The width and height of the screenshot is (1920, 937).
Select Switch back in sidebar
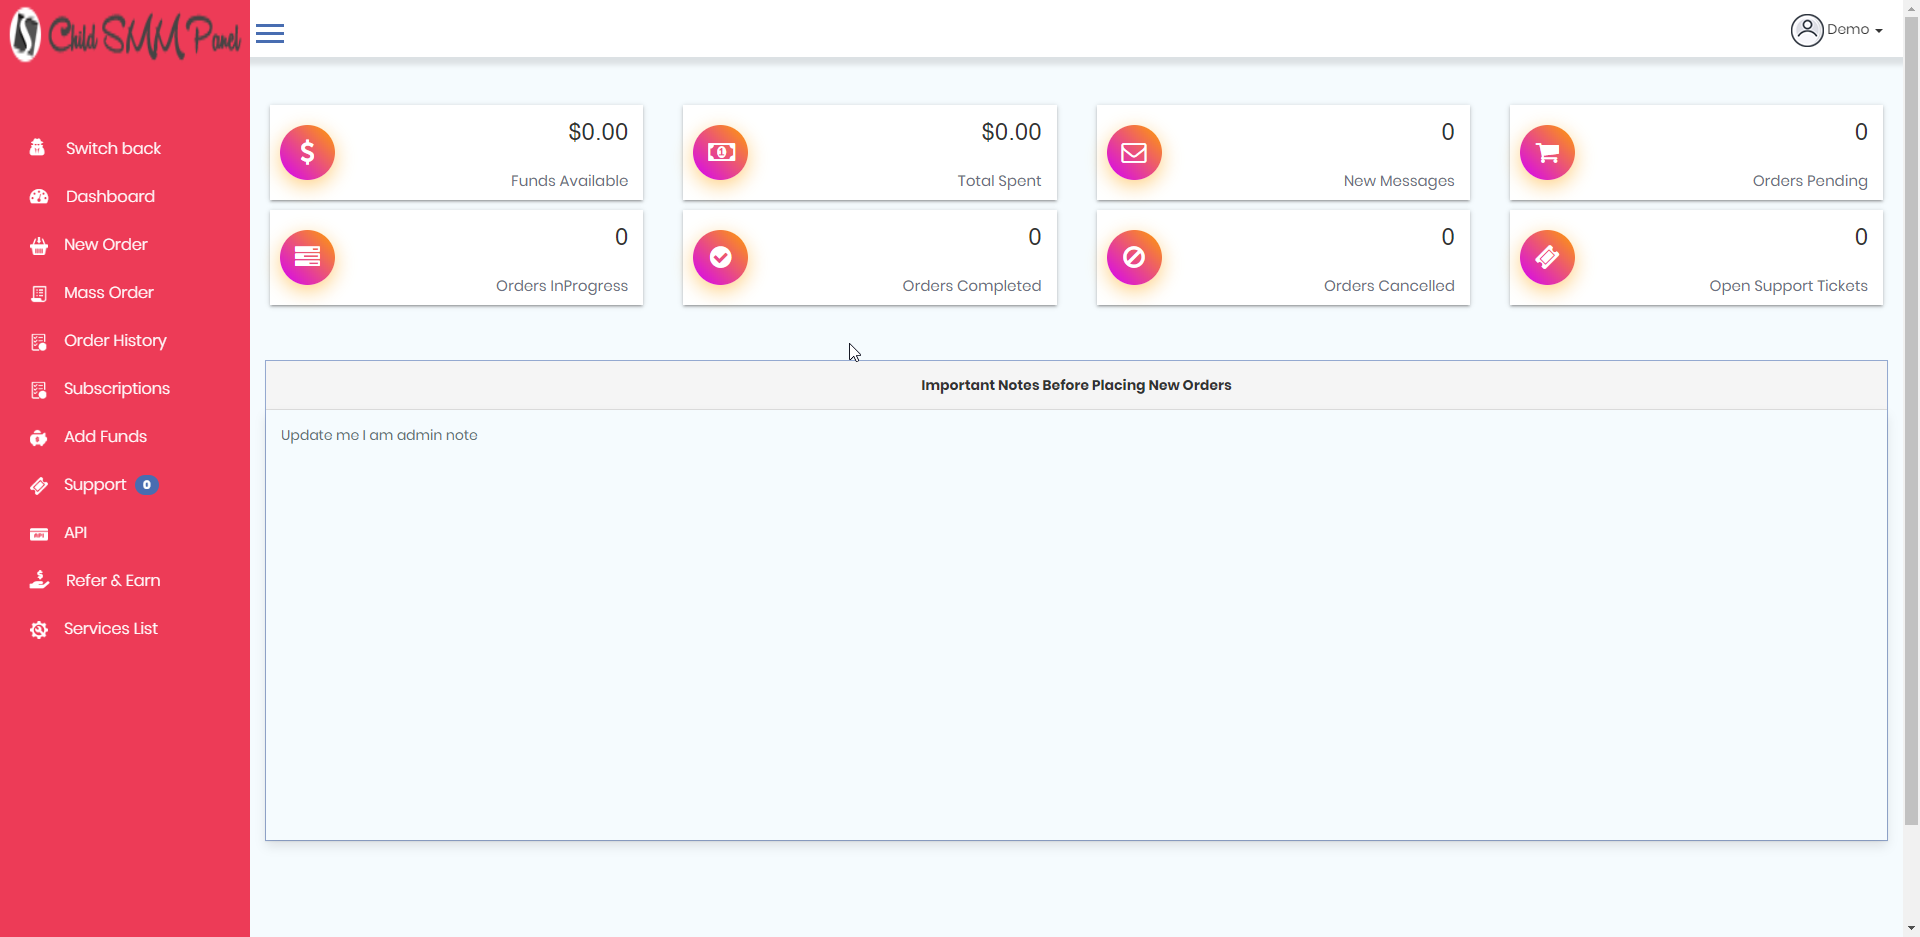(x=113, y=149)
